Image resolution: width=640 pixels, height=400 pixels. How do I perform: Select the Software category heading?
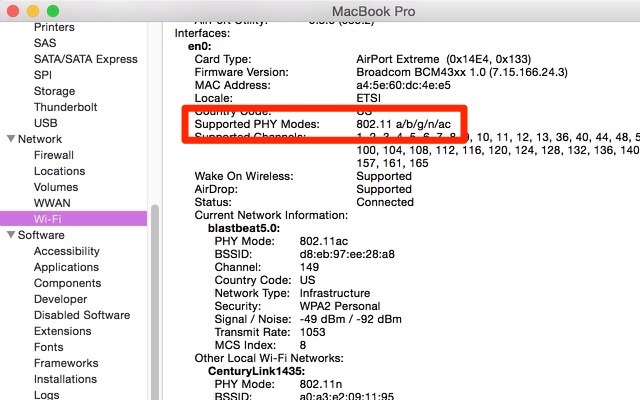tap(41, 235)
